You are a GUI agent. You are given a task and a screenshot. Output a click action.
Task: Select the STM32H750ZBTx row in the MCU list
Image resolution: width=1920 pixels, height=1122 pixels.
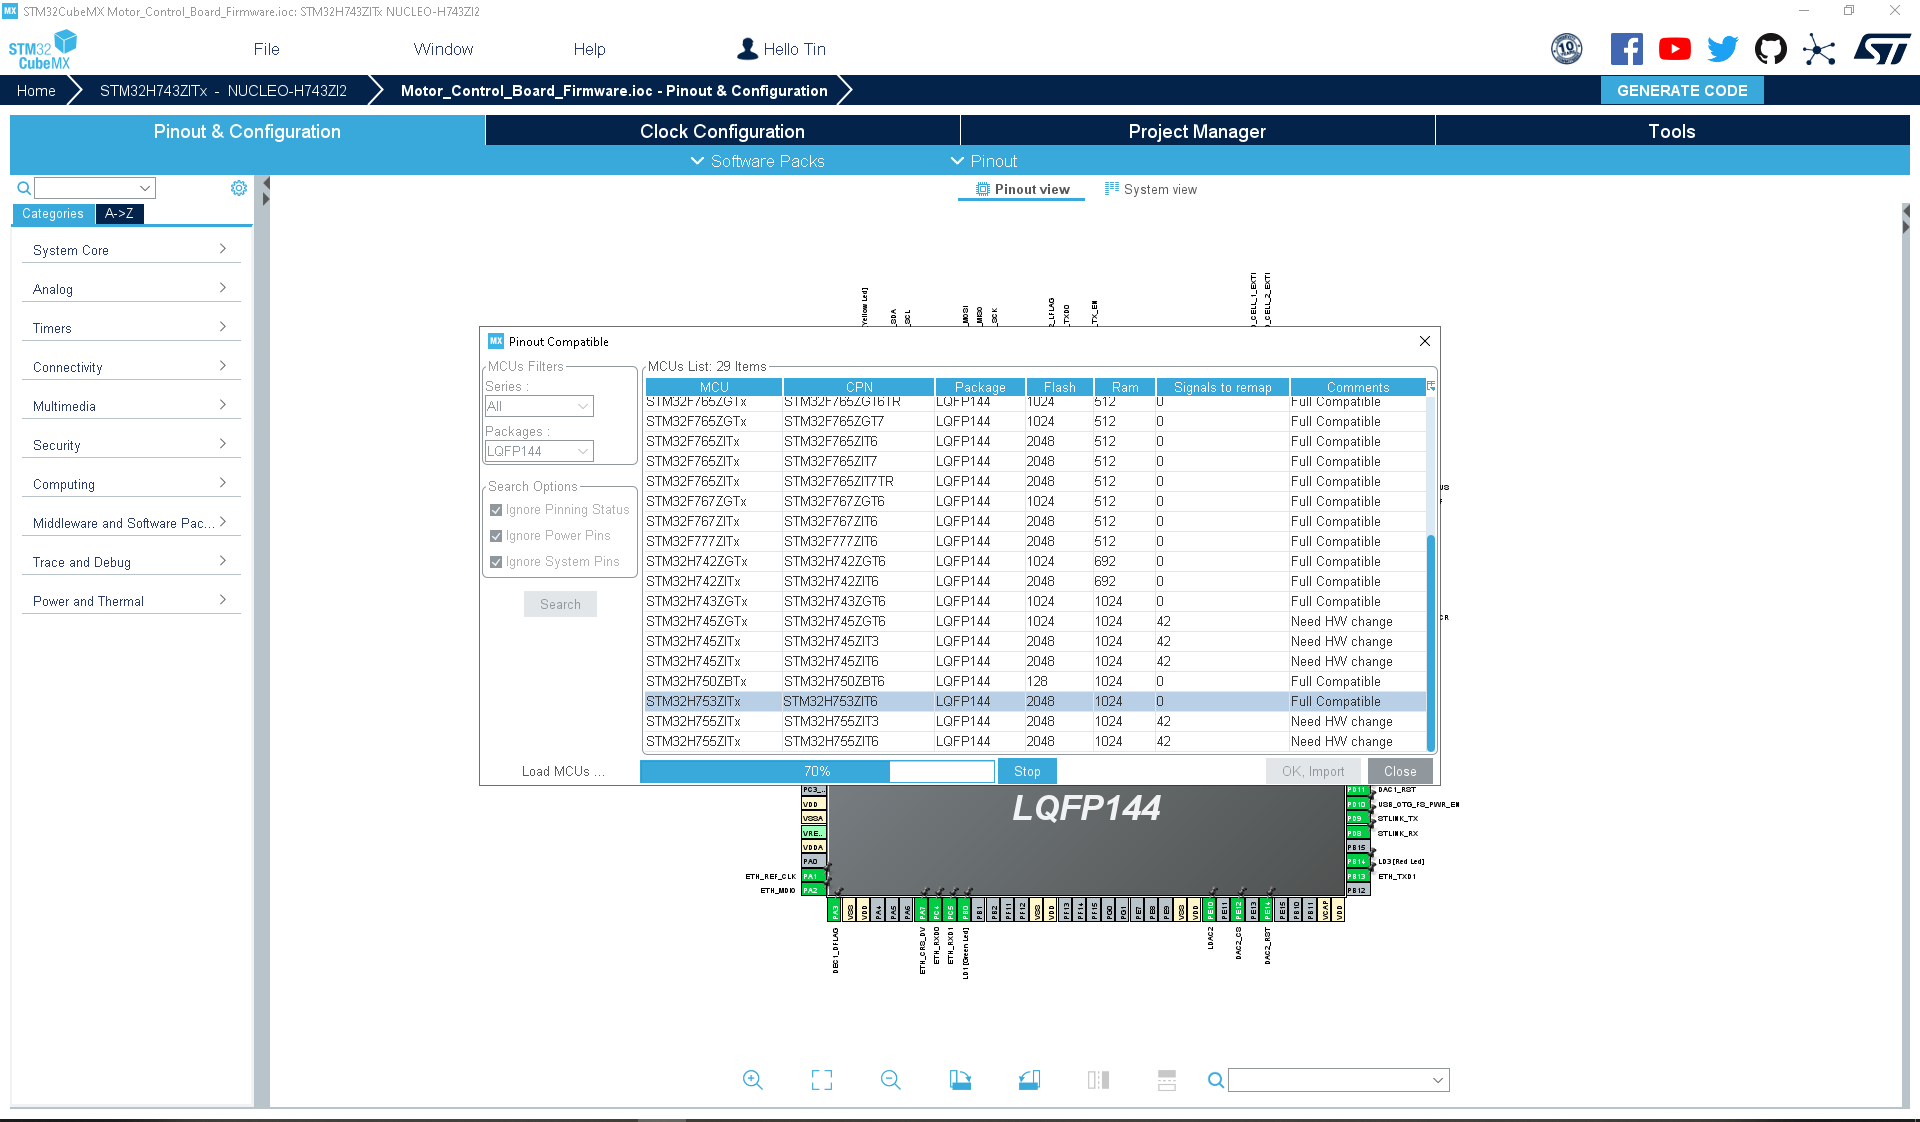[1035, 681]
